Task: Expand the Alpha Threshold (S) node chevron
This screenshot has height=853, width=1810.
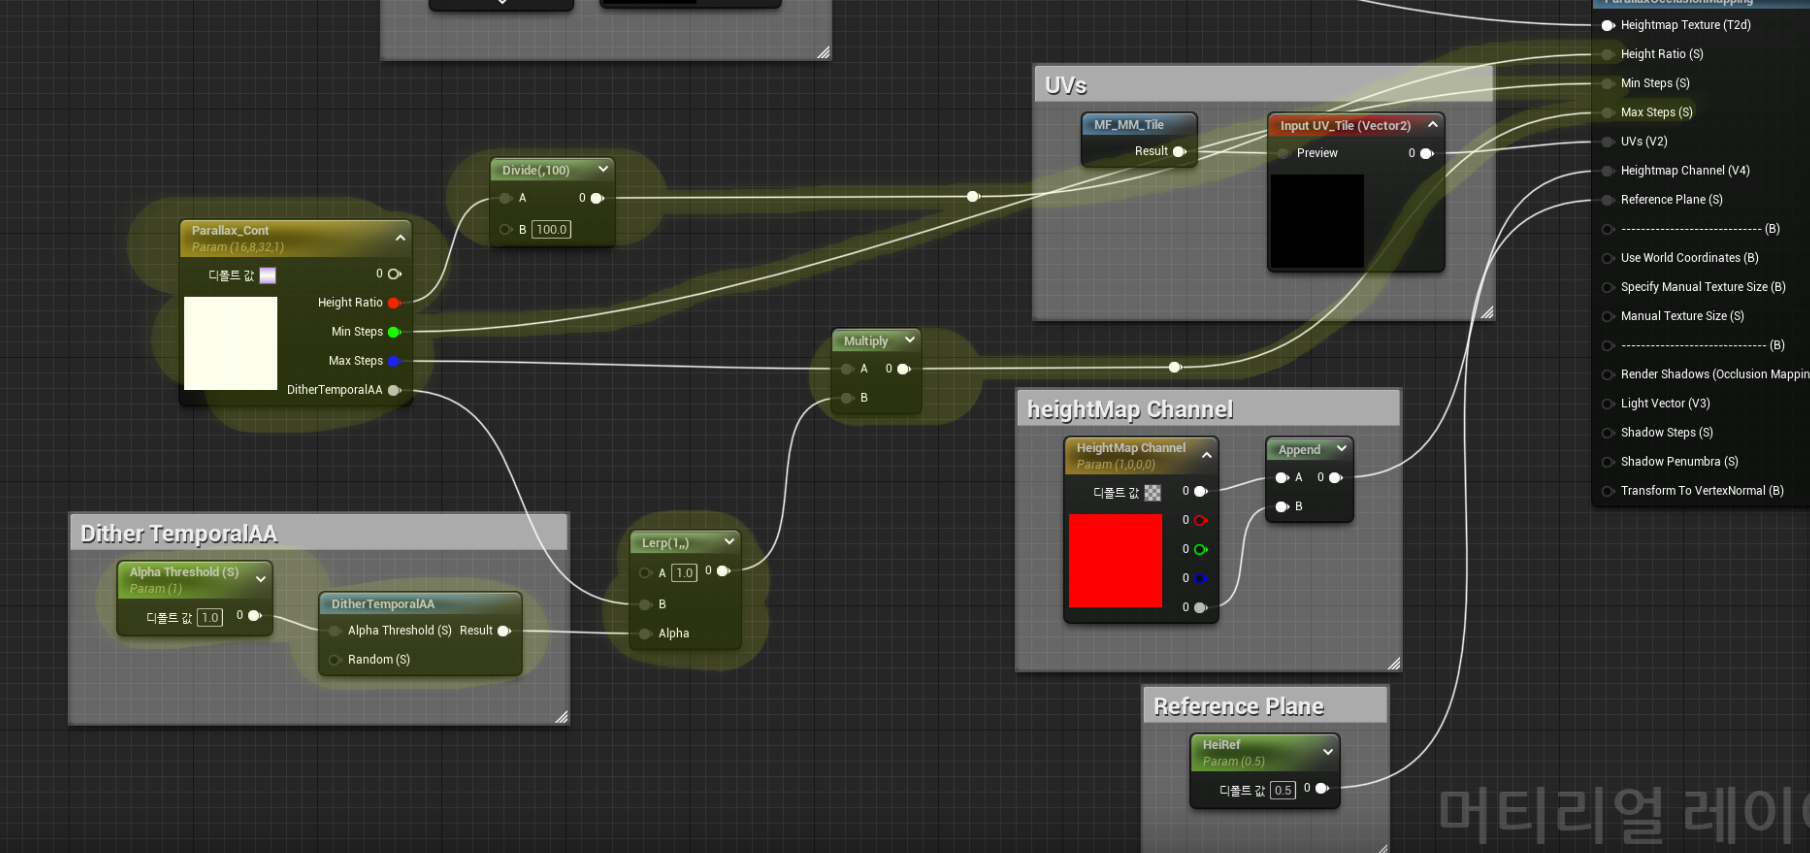Action: coord(261,579)
